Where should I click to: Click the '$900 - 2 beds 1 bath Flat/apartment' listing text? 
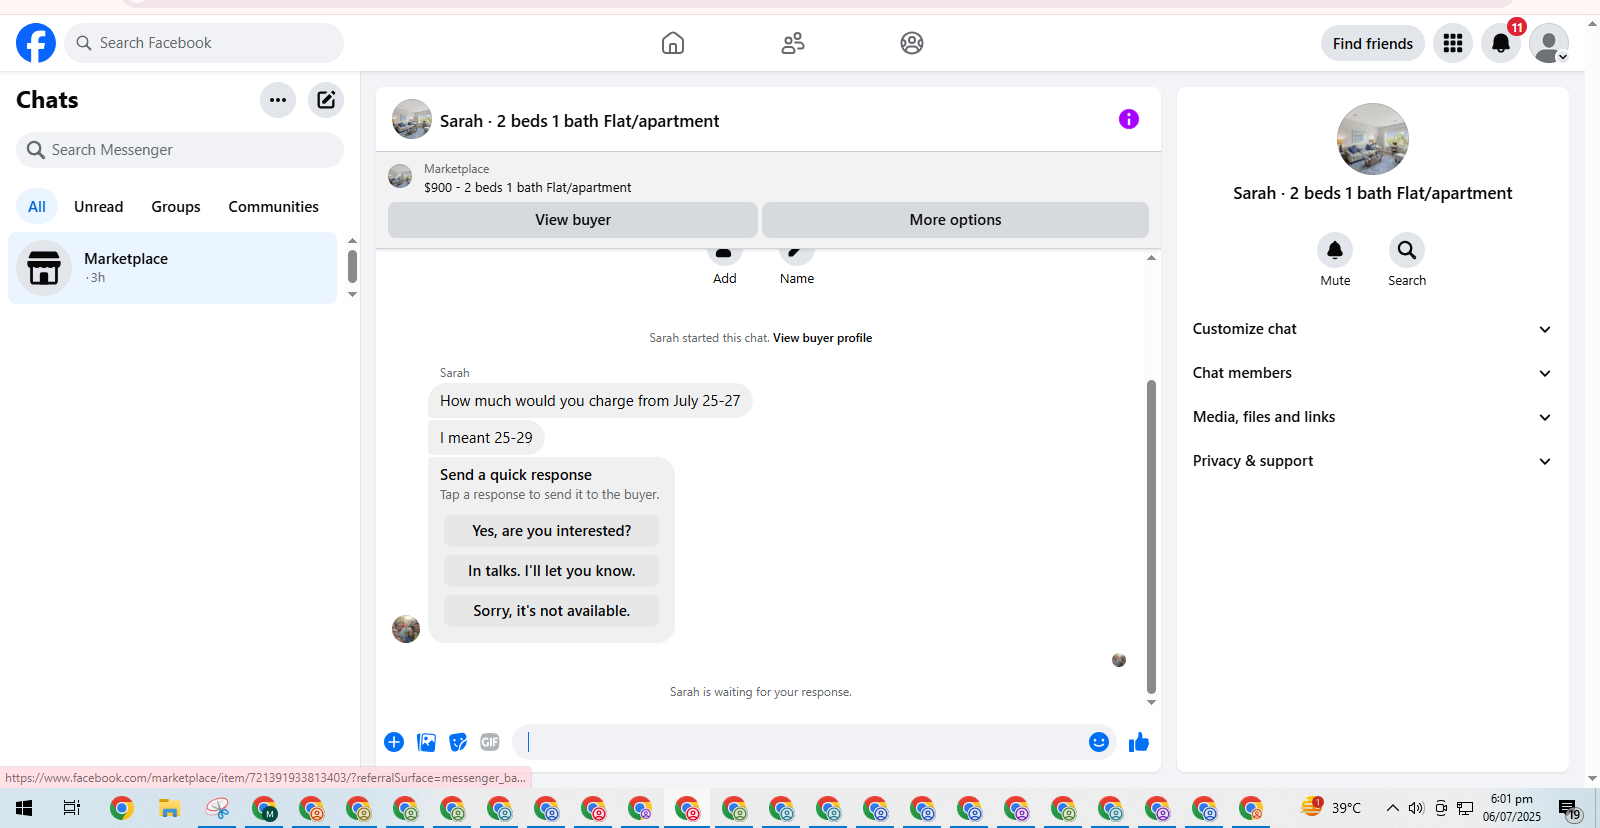[x=528, y=187]
